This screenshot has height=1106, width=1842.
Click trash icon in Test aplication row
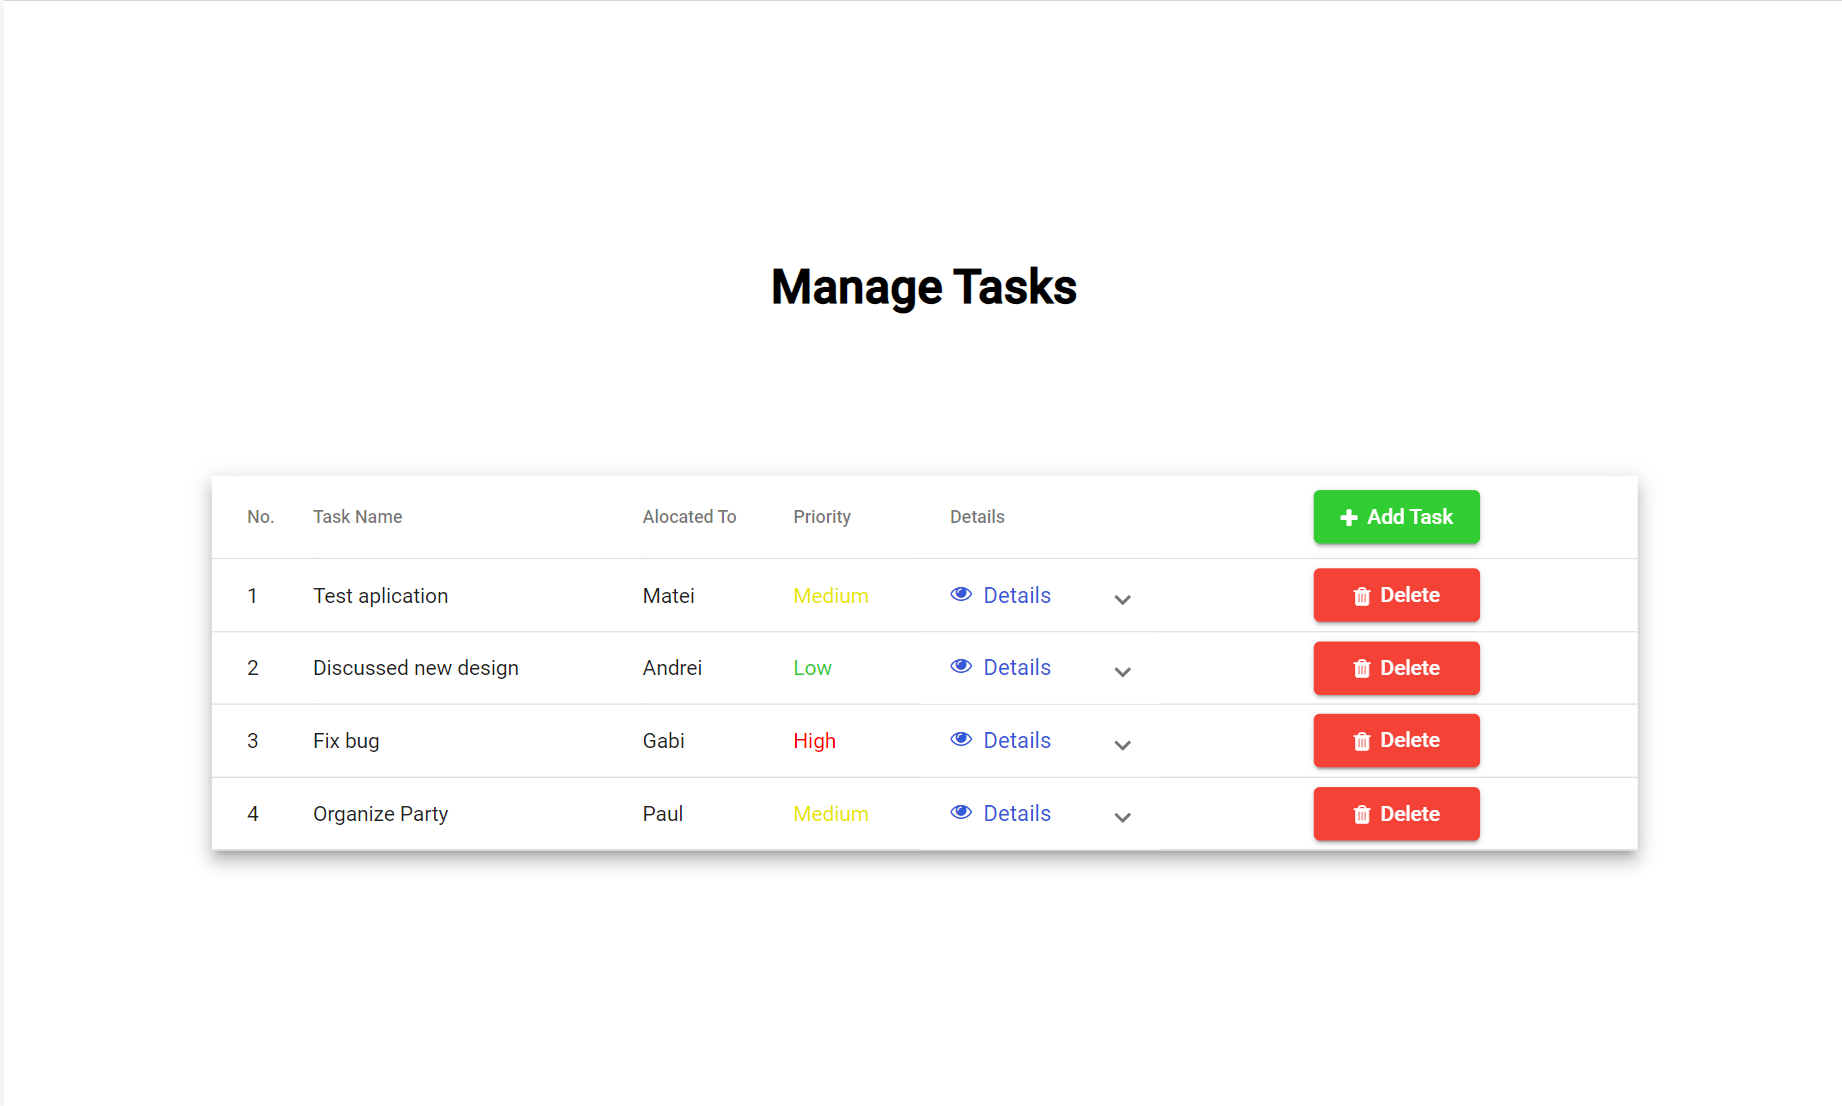(x=1361, y=596)
